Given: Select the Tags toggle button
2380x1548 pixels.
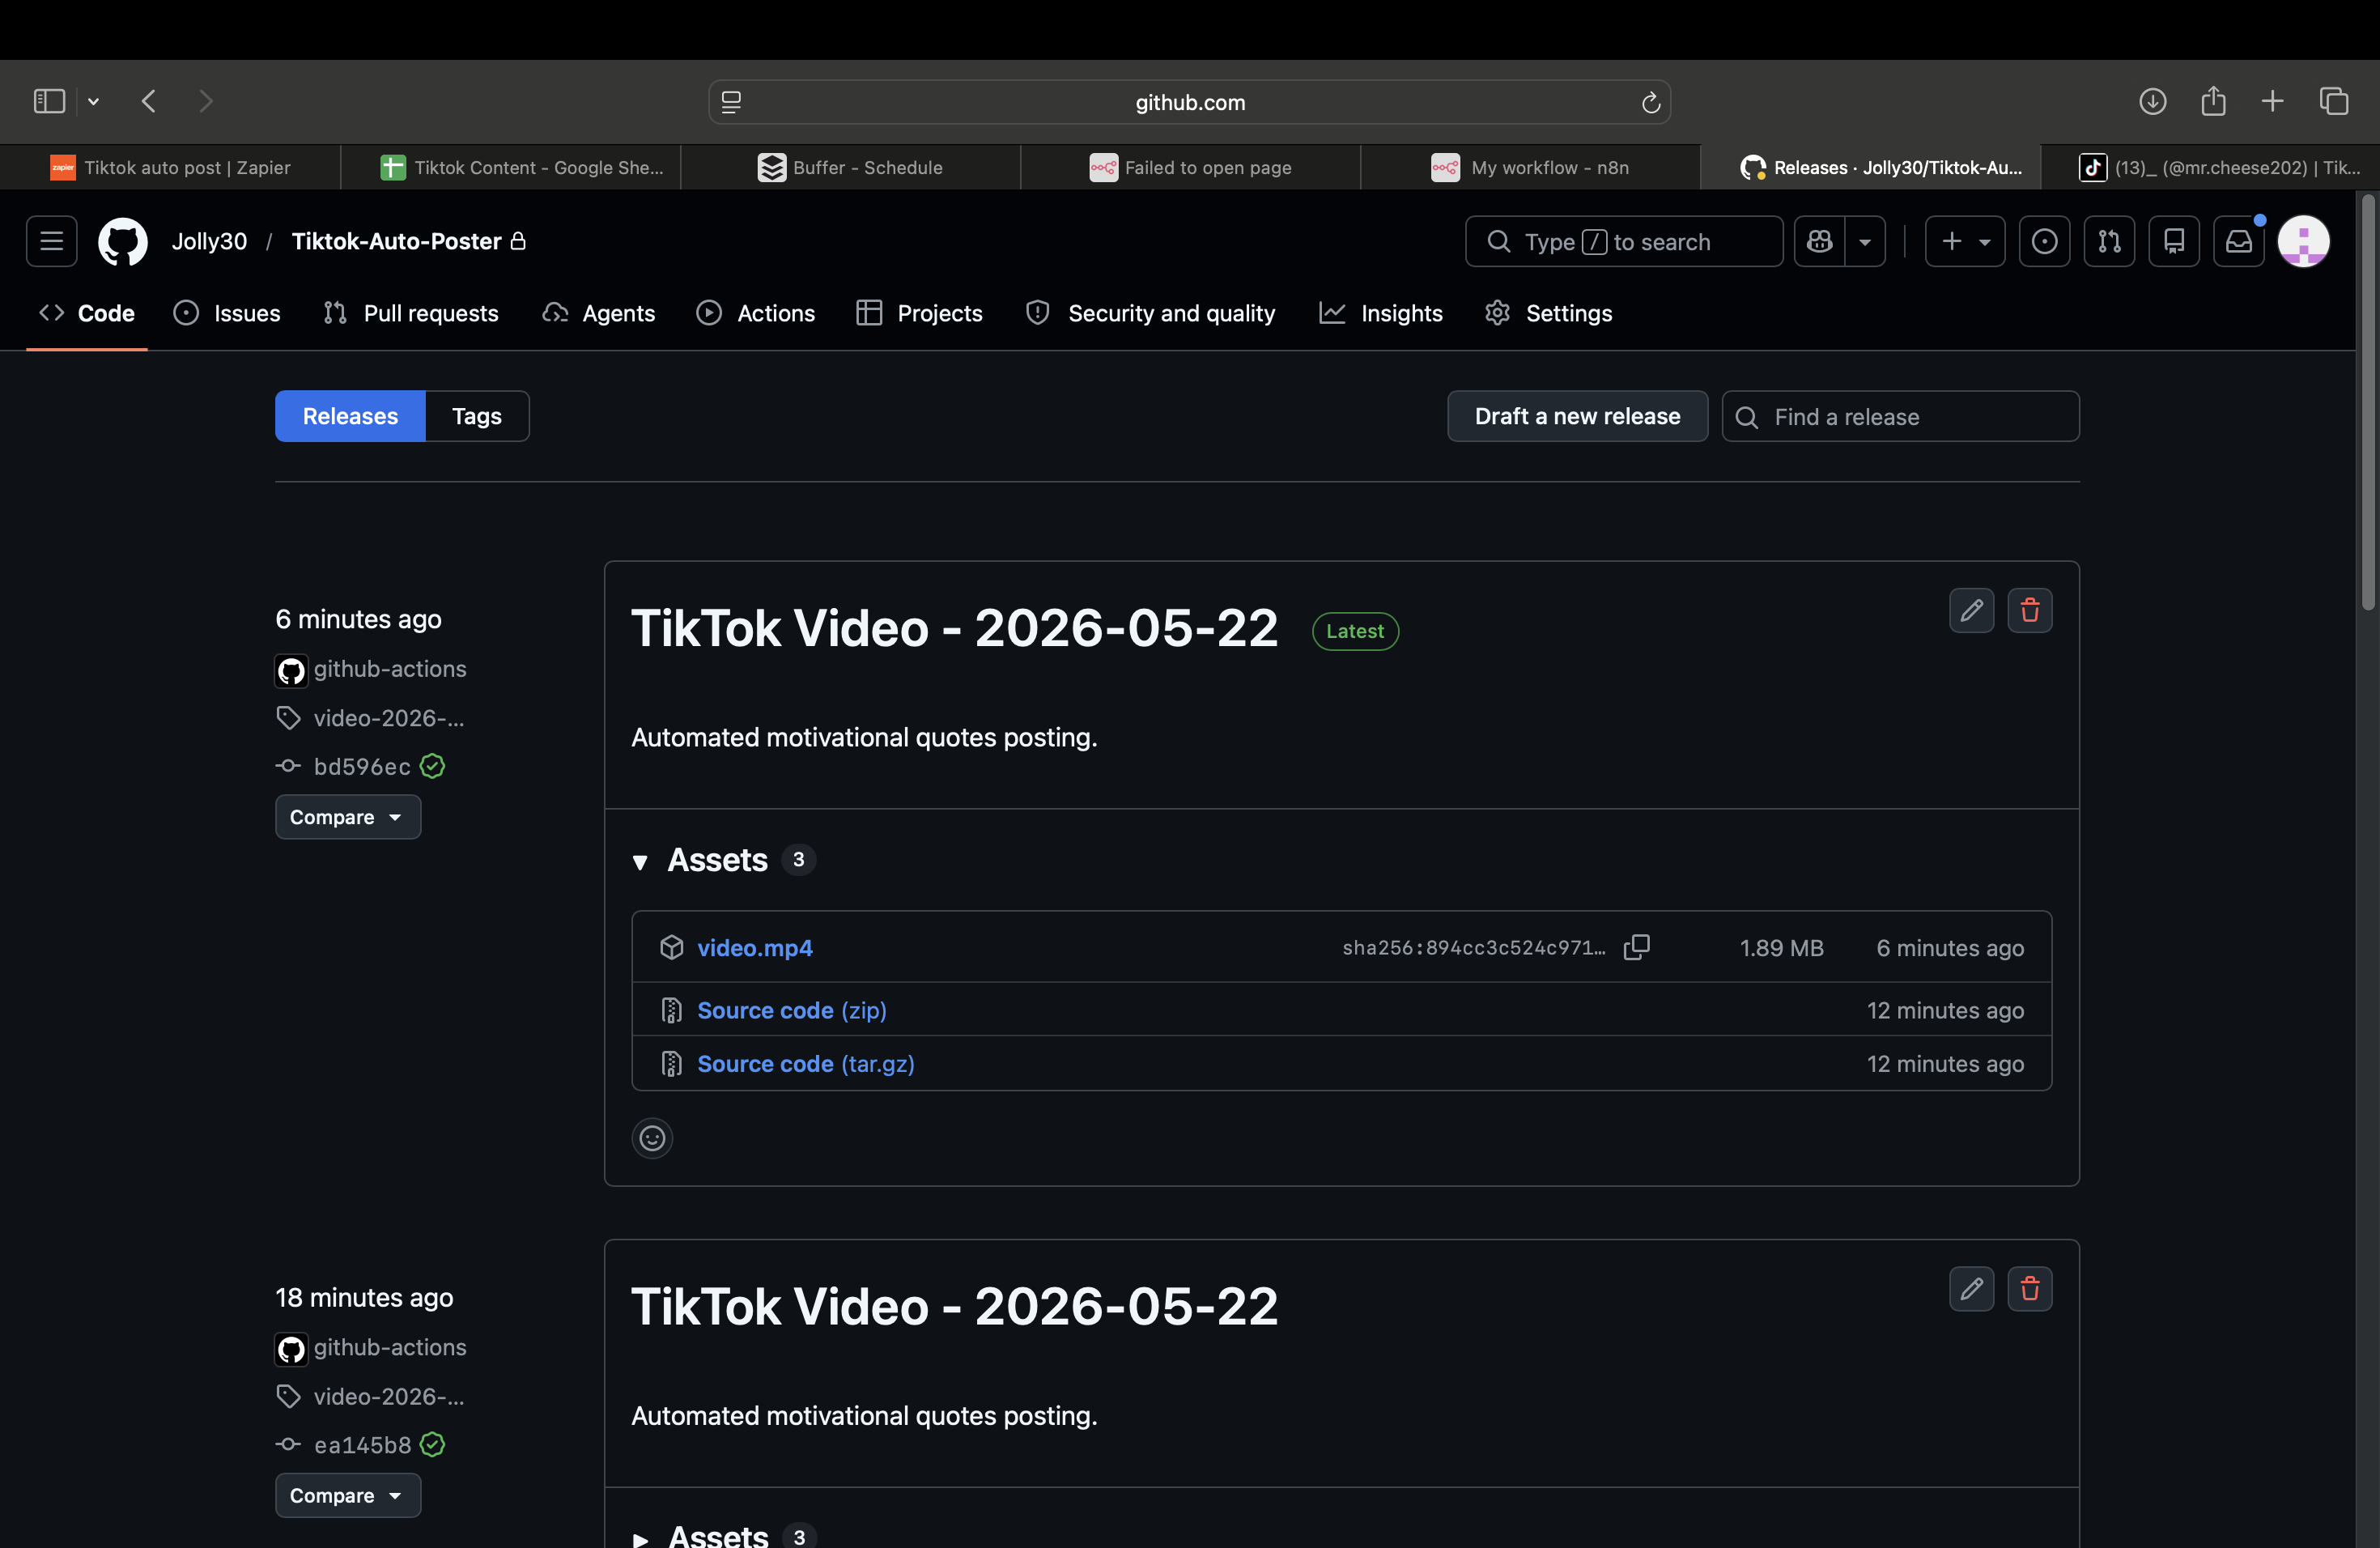Looking at the screenshot, I should 477,416.
